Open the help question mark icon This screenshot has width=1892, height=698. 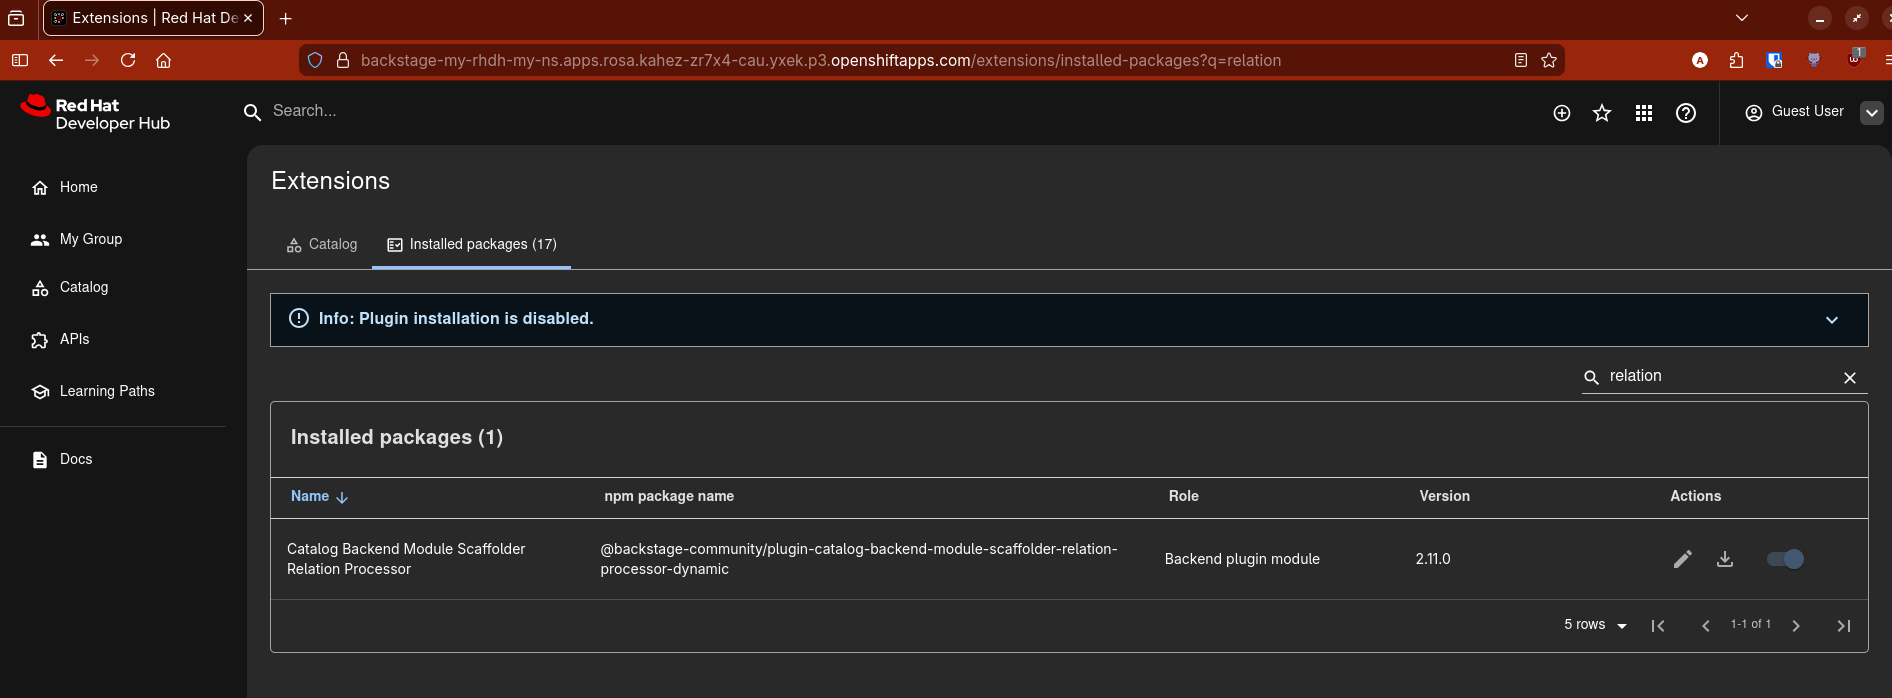pos(1686,113)
